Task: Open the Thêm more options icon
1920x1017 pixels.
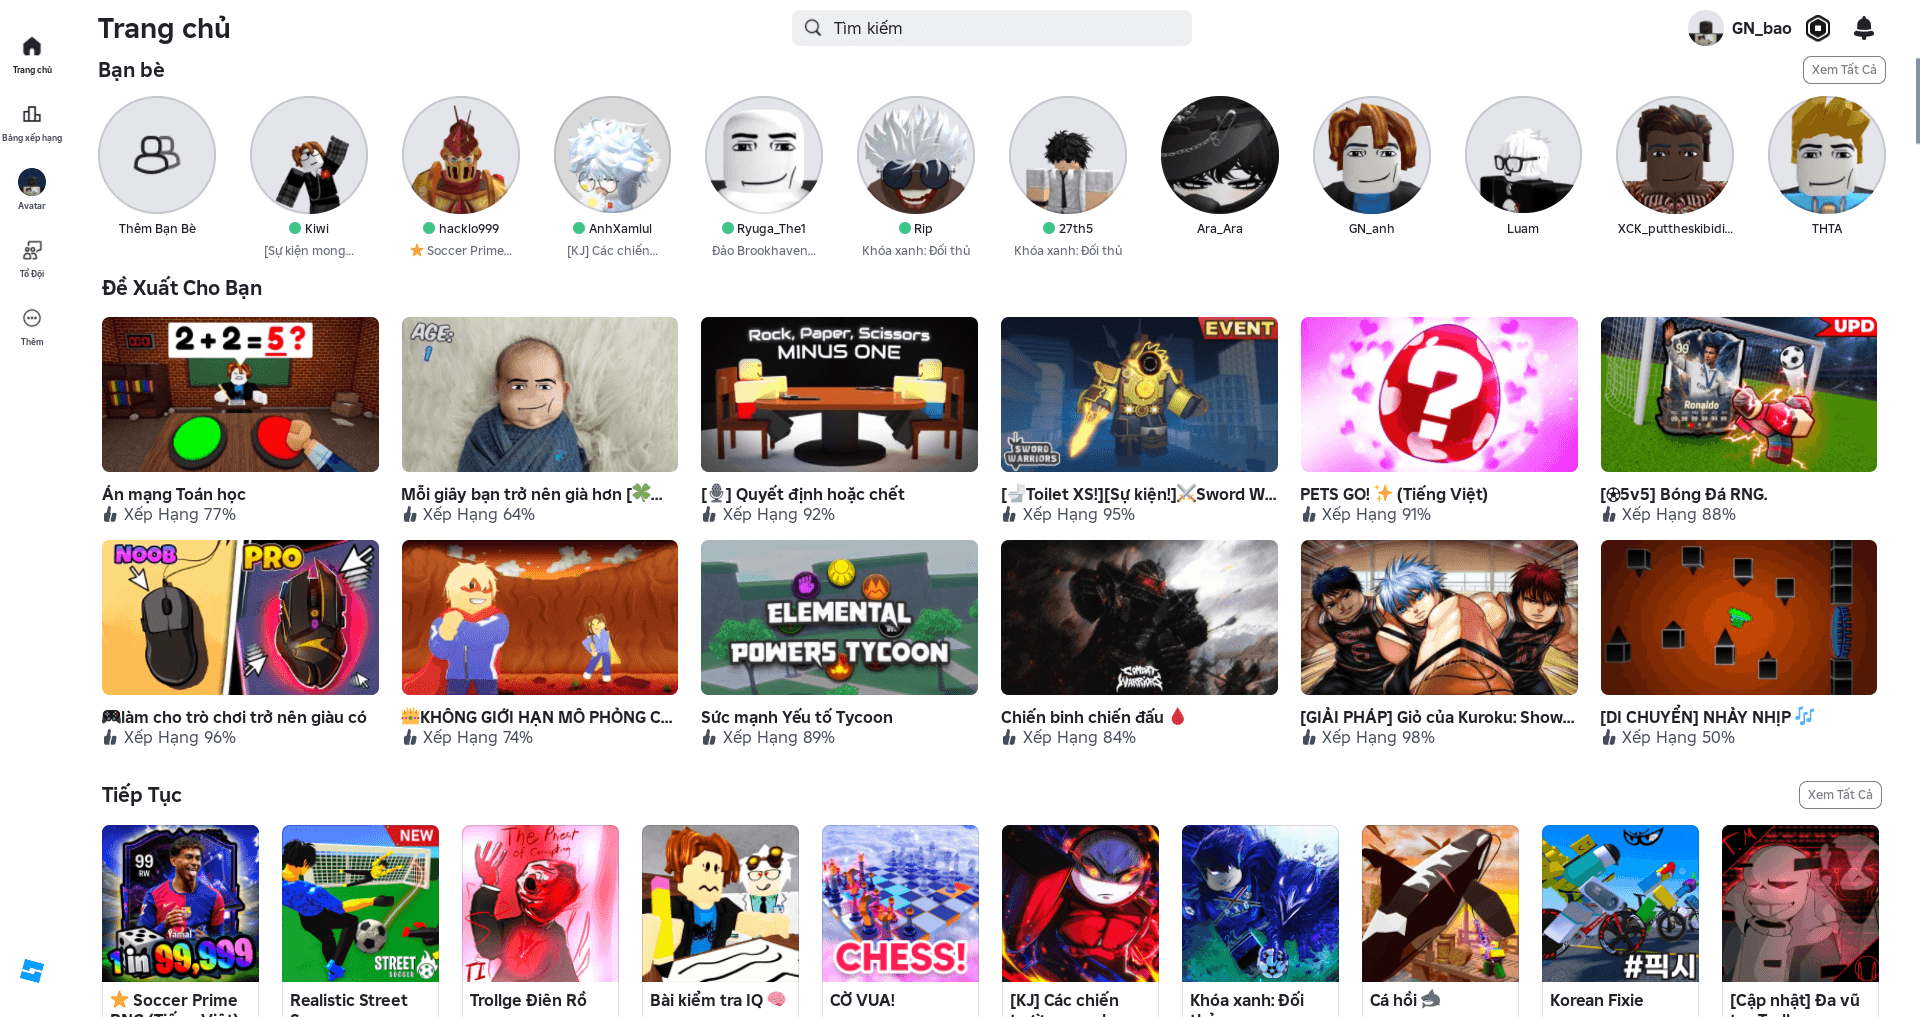Action: tap(32, 319)
